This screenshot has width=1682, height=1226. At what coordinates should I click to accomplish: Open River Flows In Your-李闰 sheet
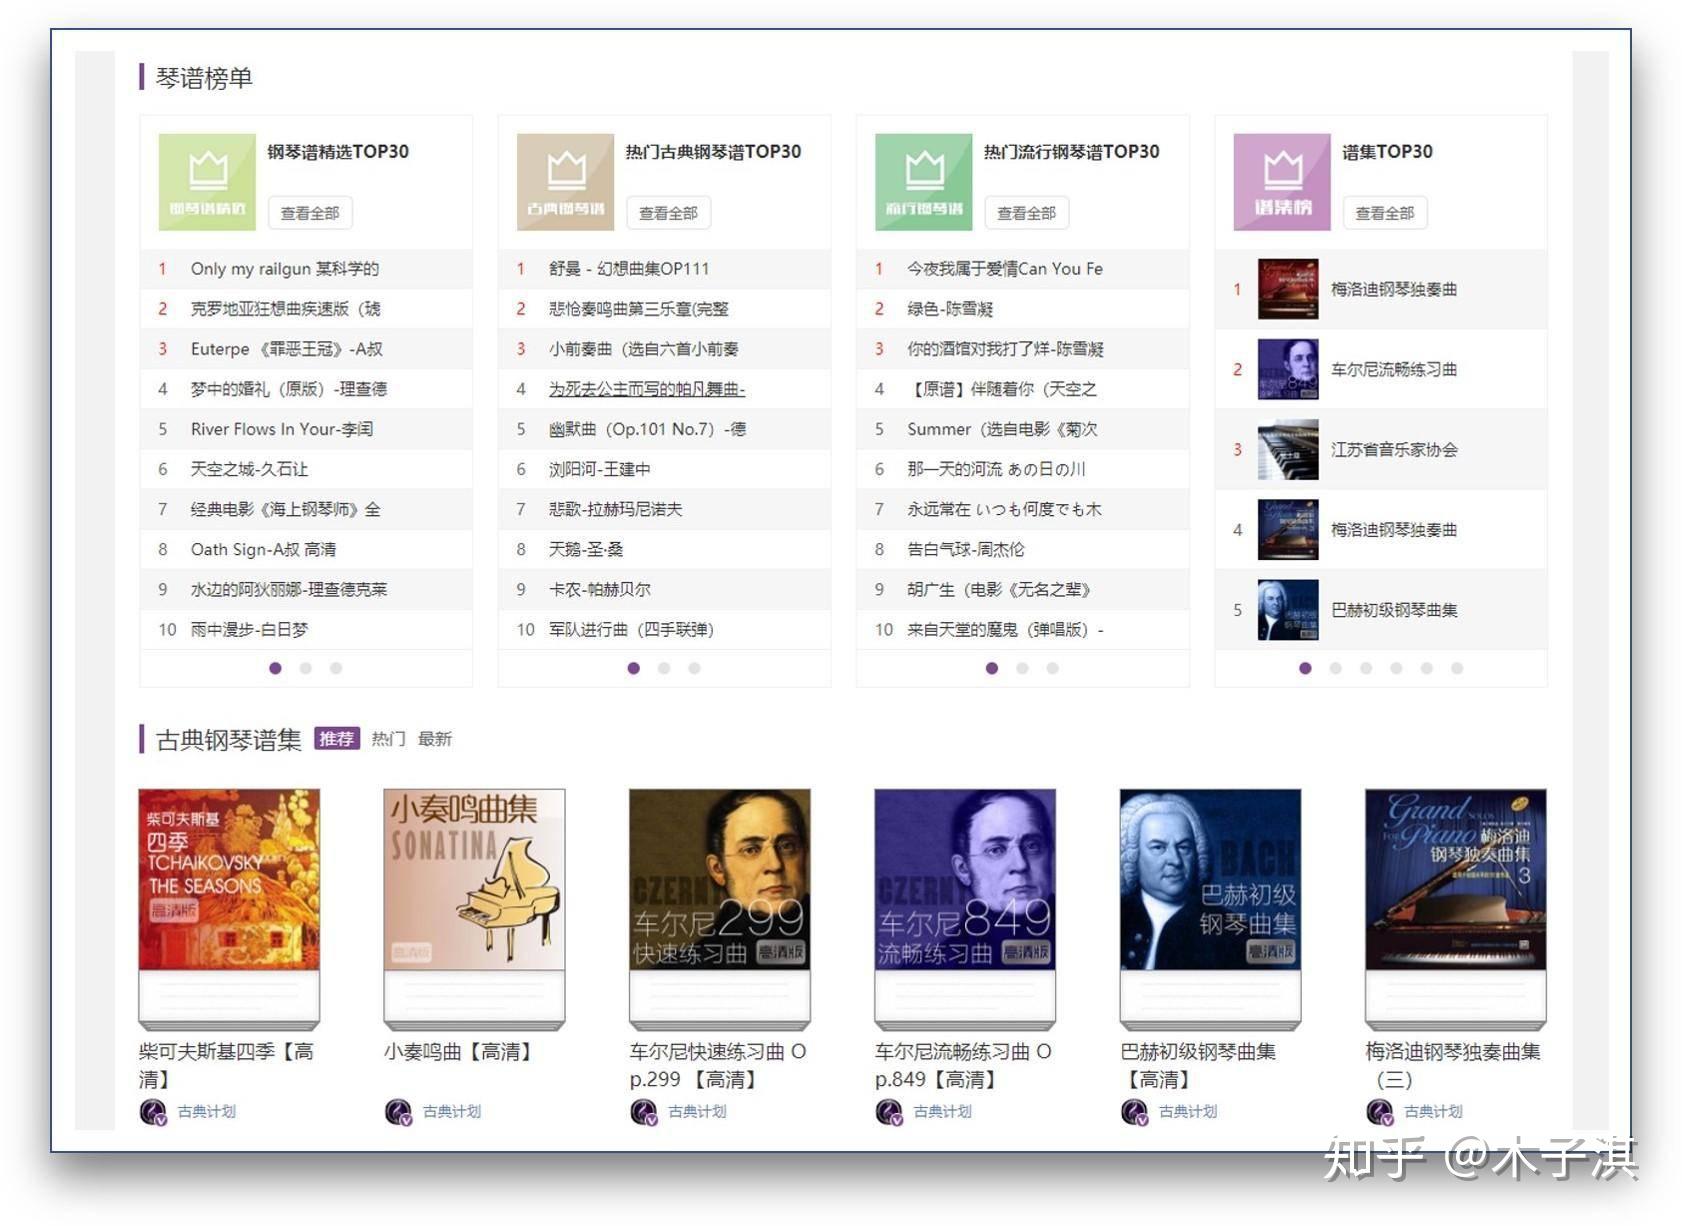click(x=282, y=429)
